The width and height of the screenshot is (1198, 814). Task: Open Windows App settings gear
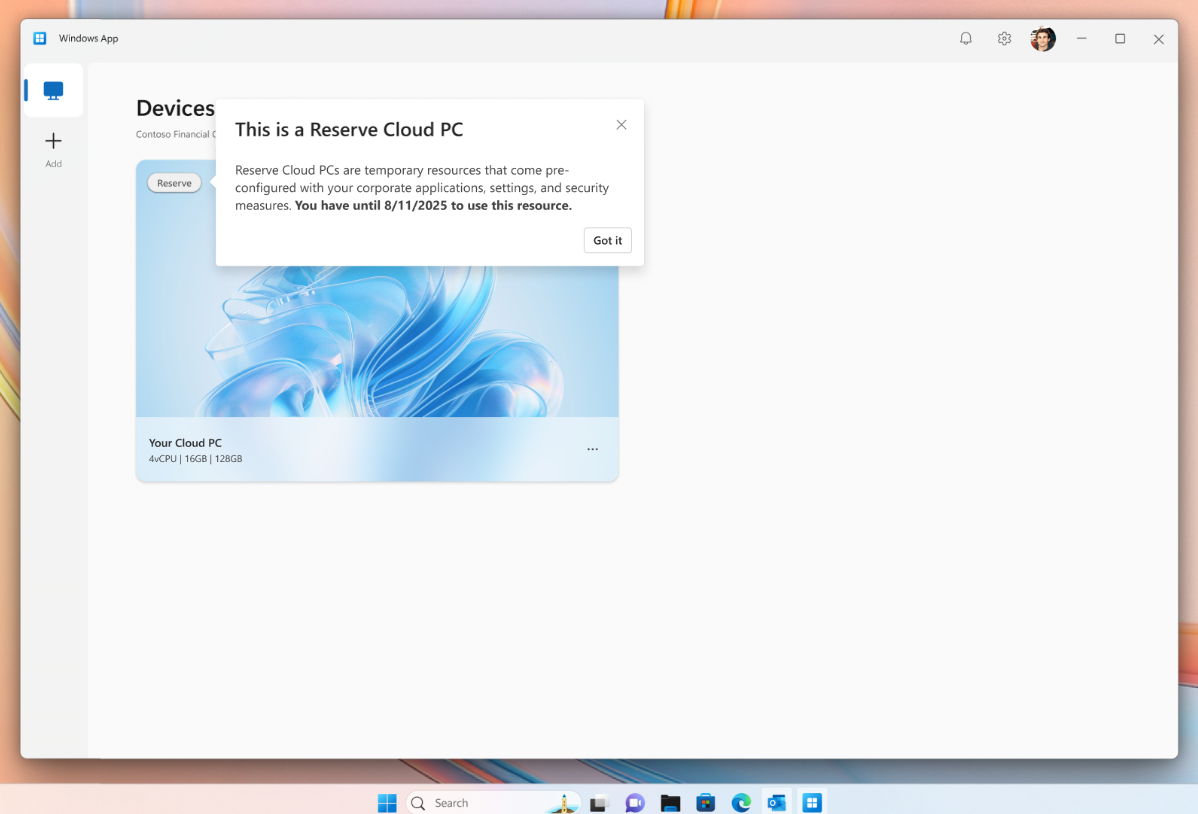1003,38
